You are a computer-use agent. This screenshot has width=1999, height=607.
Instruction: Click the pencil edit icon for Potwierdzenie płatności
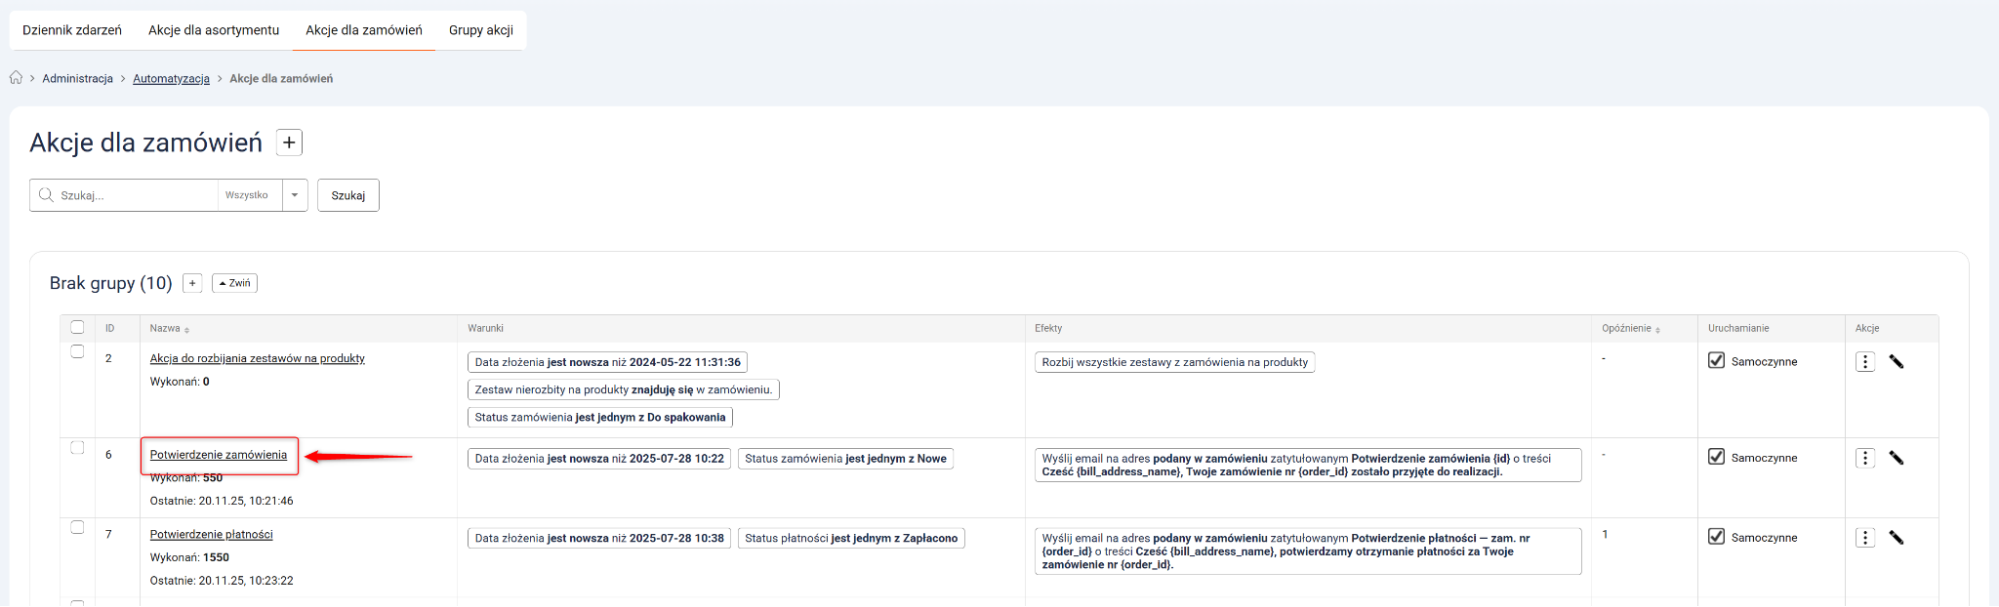(1896, 538)
